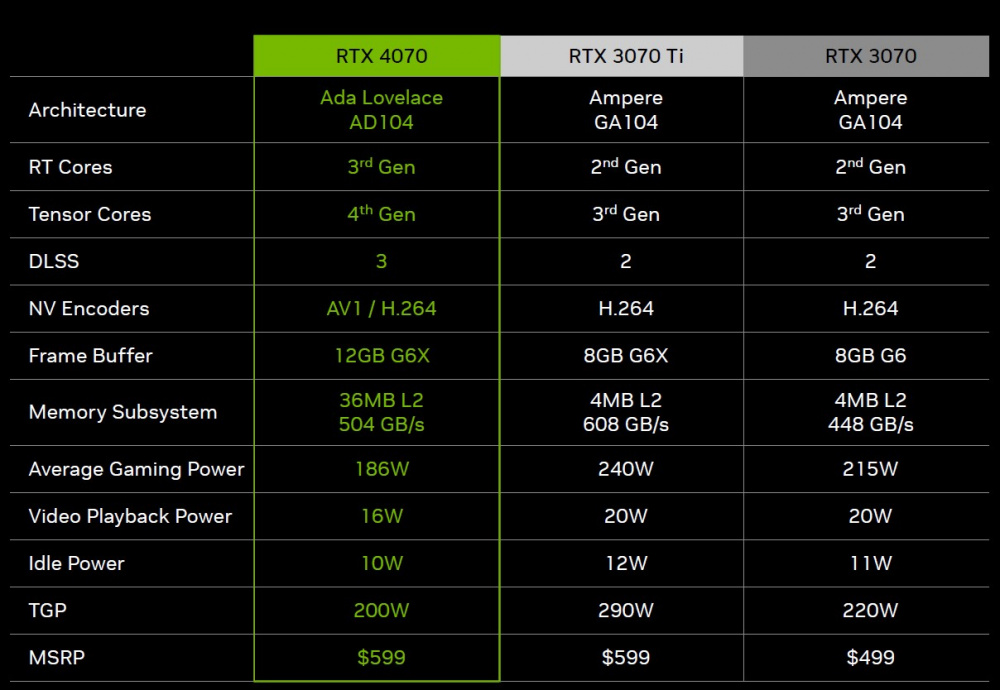This screenshot has height=690, width=1000.
Task: Click the 186W value
Action: 382,469
